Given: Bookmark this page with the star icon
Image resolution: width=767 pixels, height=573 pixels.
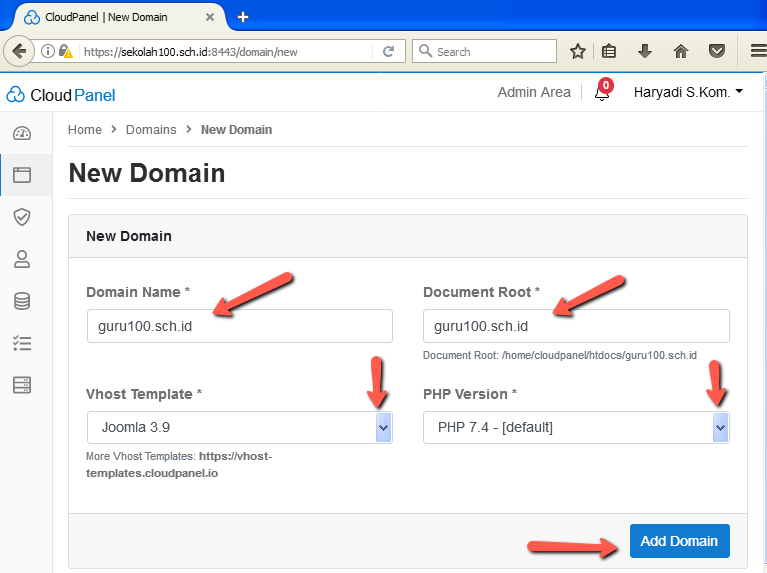Looking at the screenshot, I should click(x=577, y=51).
